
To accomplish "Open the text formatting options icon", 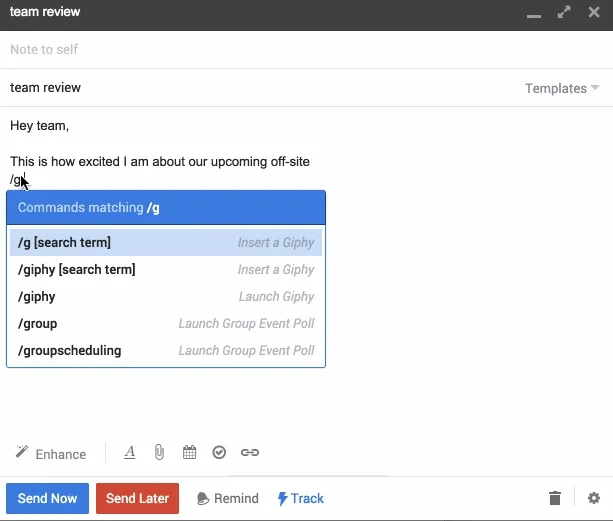I will [129, 453].
